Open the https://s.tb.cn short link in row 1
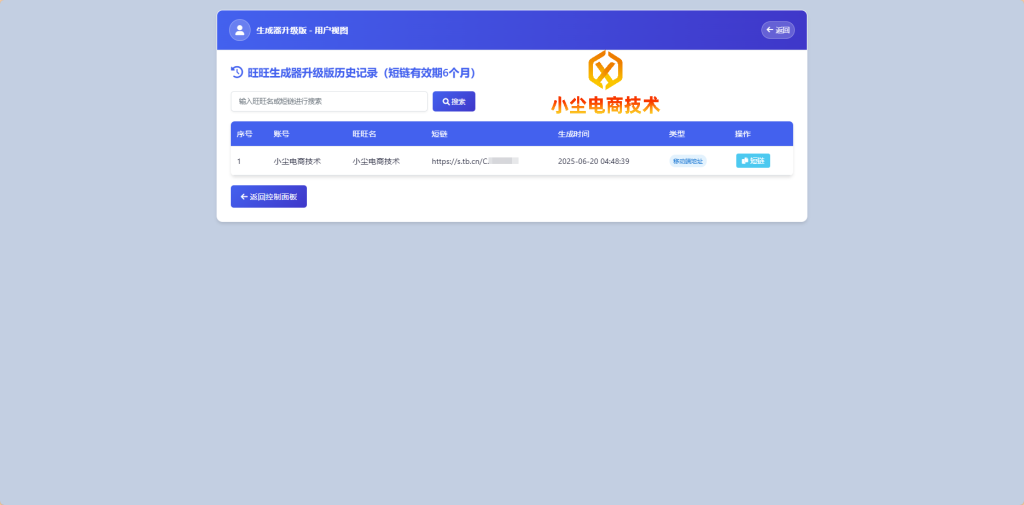The height and width of the screenshot is (505, 1024). pos(474,161)
